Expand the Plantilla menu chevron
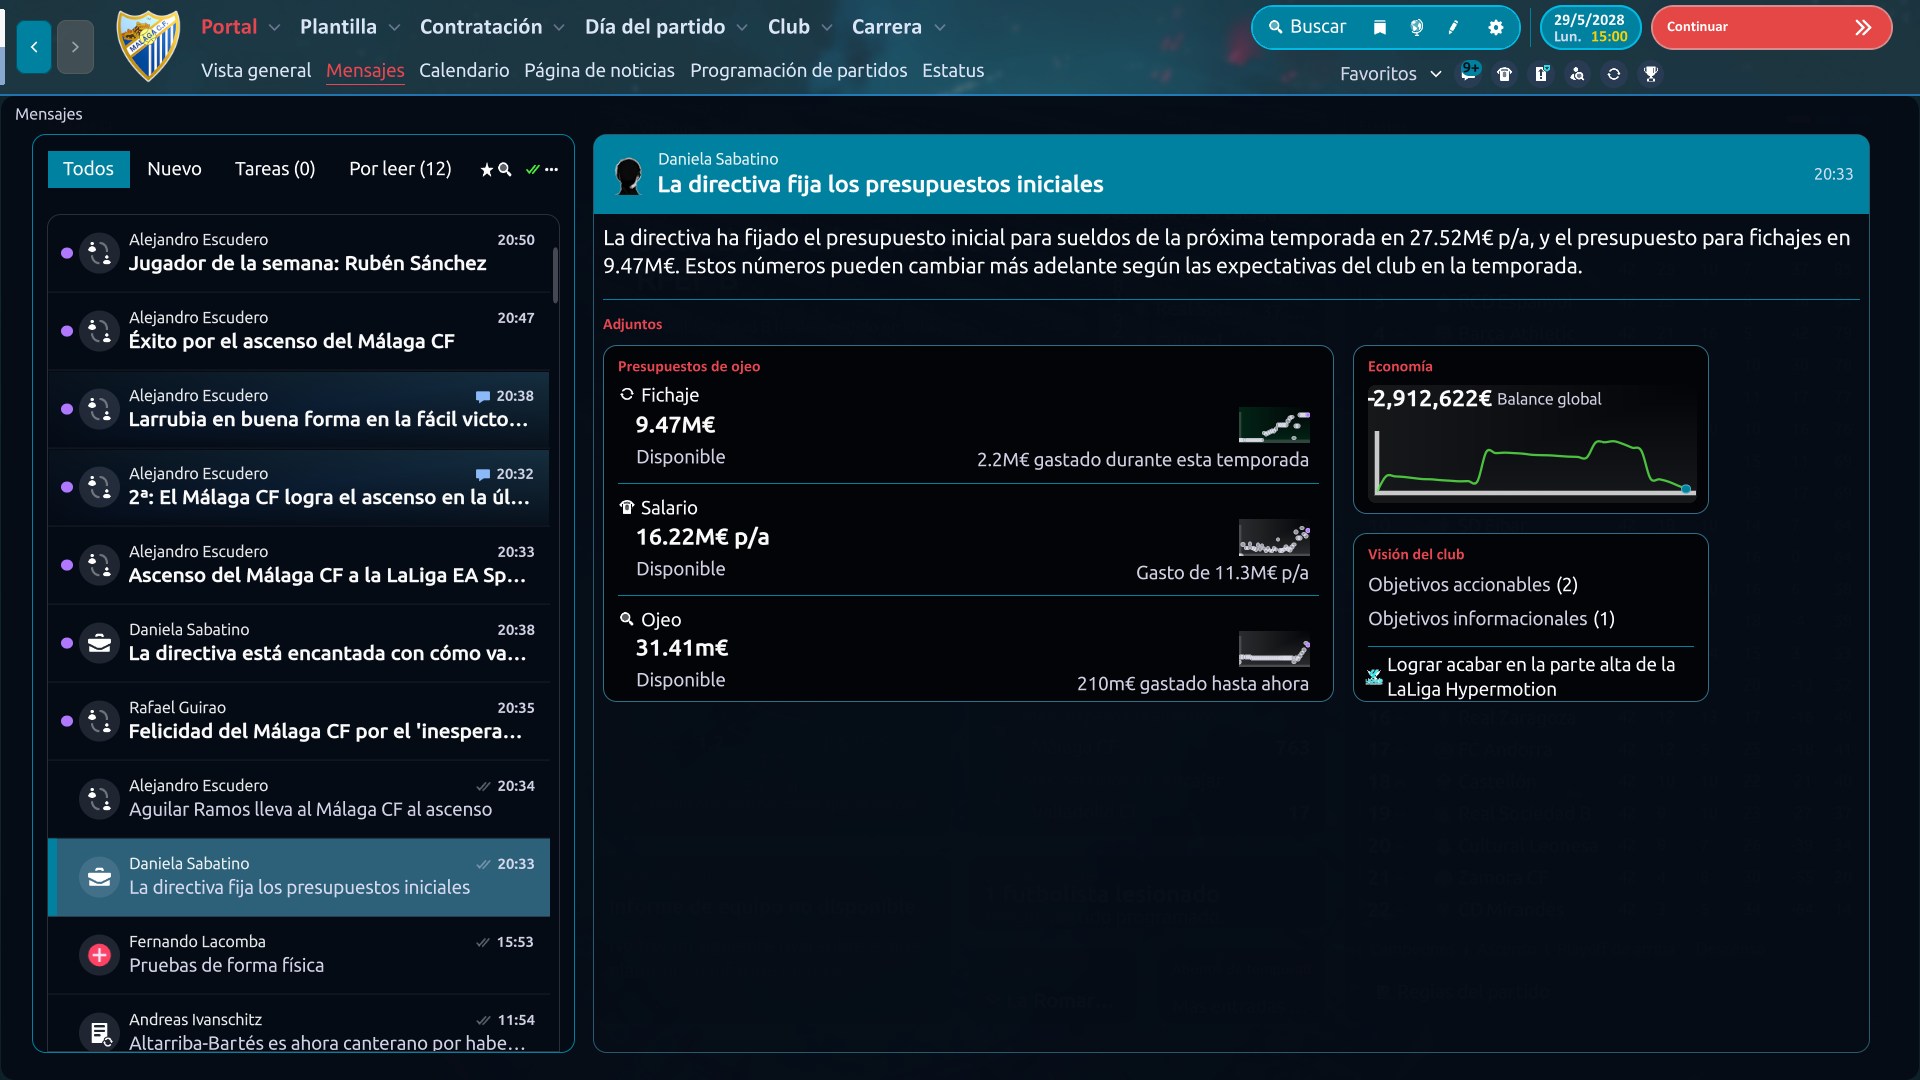 click(394, 28)
